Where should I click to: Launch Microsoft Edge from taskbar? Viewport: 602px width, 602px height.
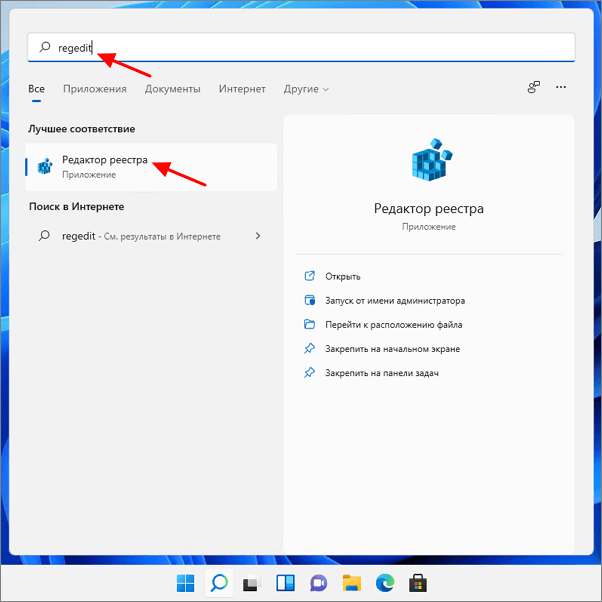click(x=385, y=584)
